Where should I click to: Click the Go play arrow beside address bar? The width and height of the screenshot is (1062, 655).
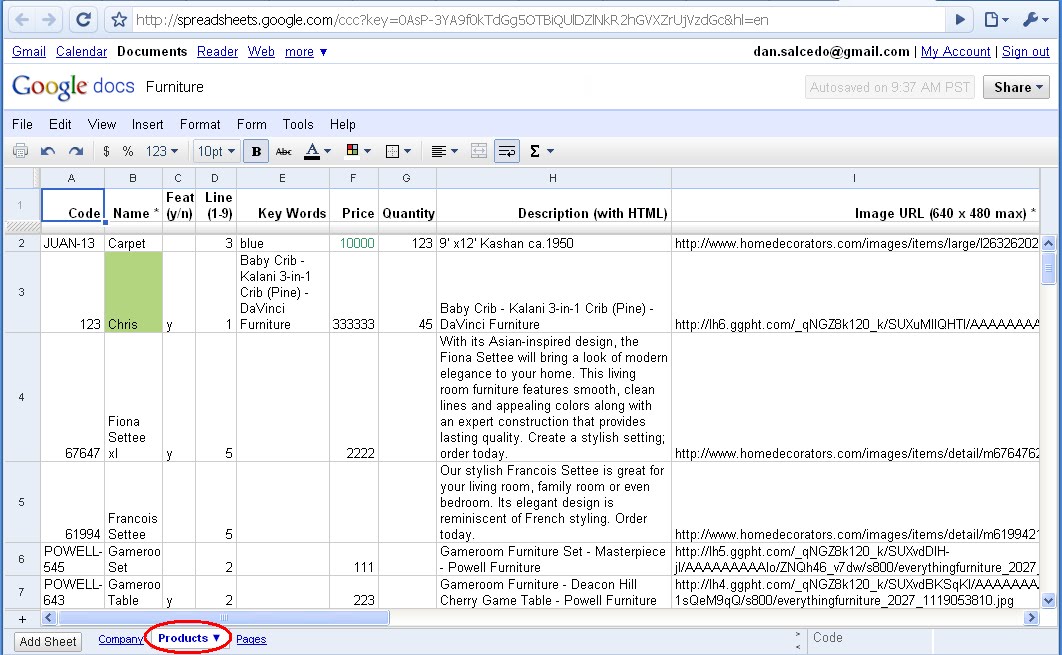pos(960,20)
